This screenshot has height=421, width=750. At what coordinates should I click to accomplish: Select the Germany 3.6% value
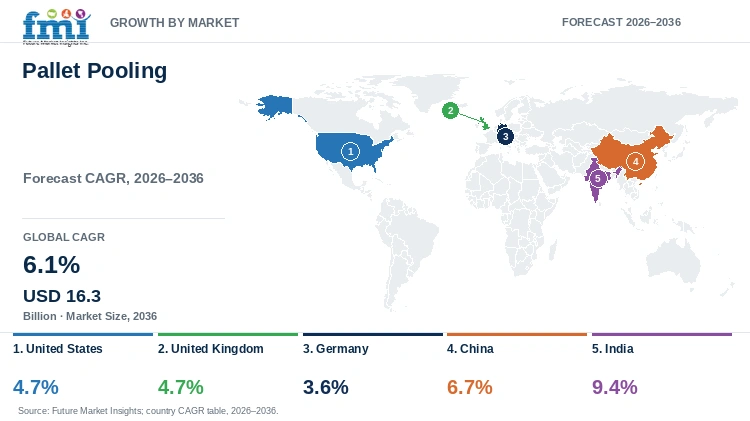pos(326,387)
